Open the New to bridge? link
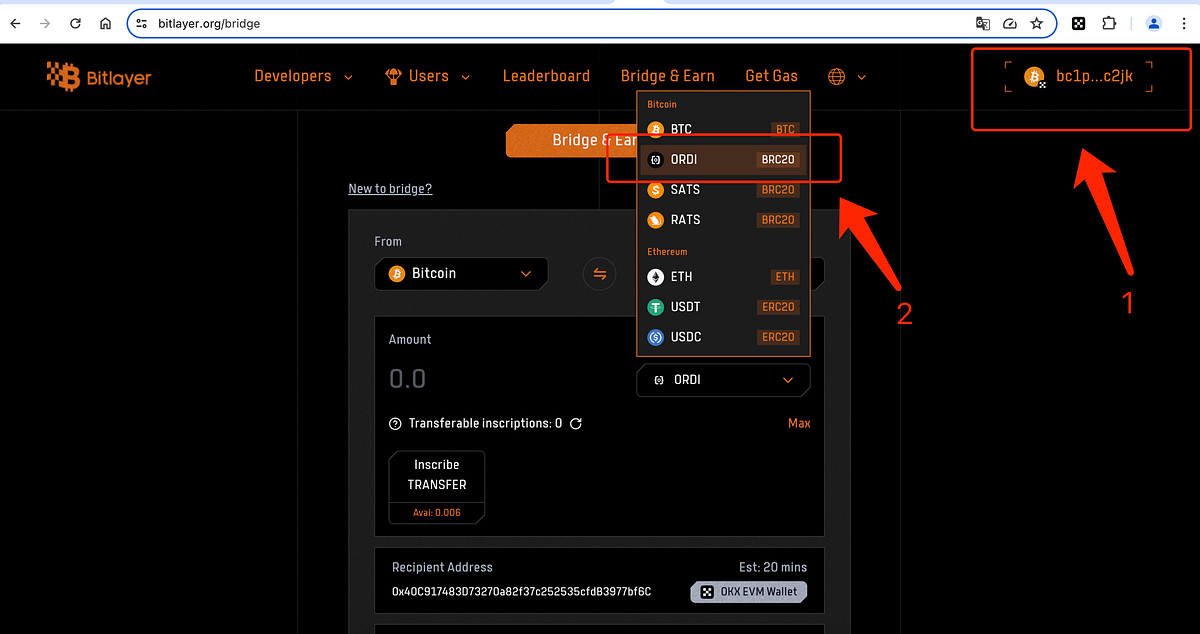The width and height of the screenshot is (1200, 634). pos(390,188)
